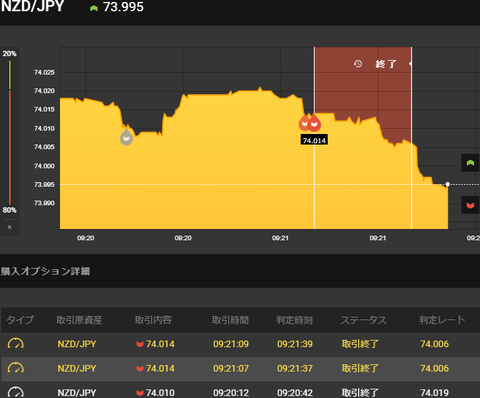Click the 購入オプション詳細 section heading
Screen dimensions: 480x398
tap(45, 271)
